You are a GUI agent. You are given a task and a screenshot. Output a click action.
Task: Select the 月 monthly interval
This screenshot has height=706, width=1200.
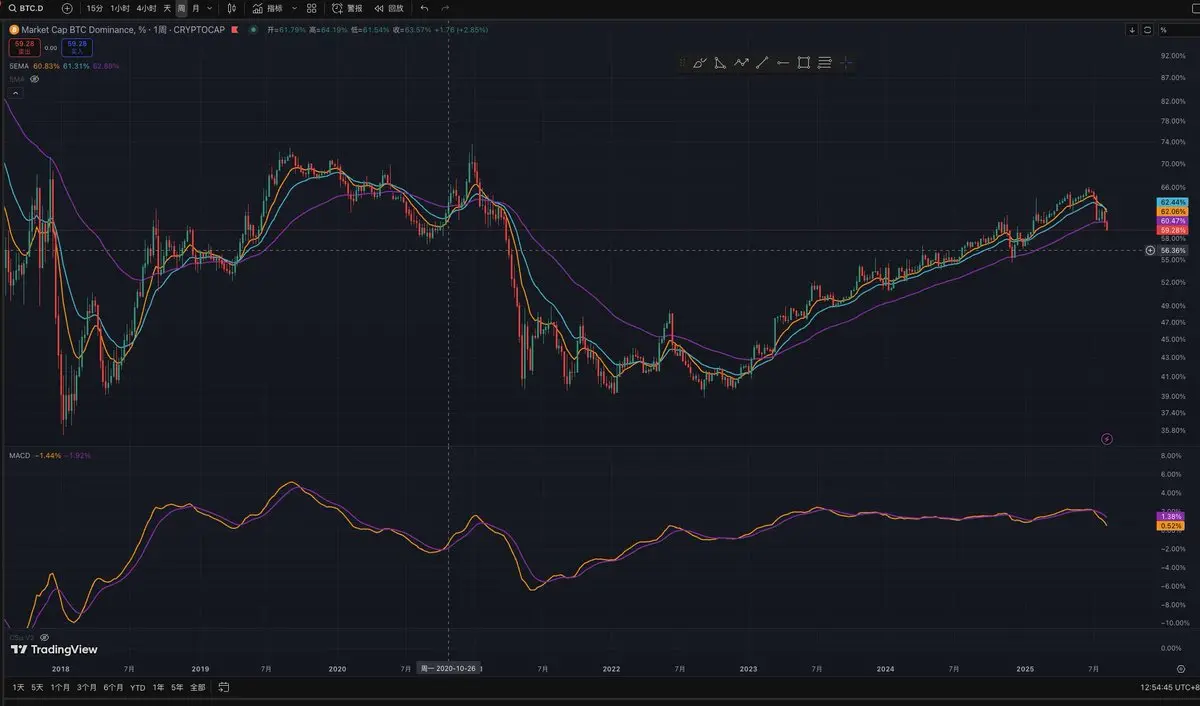pyautogui.click(x=195, y=8)
